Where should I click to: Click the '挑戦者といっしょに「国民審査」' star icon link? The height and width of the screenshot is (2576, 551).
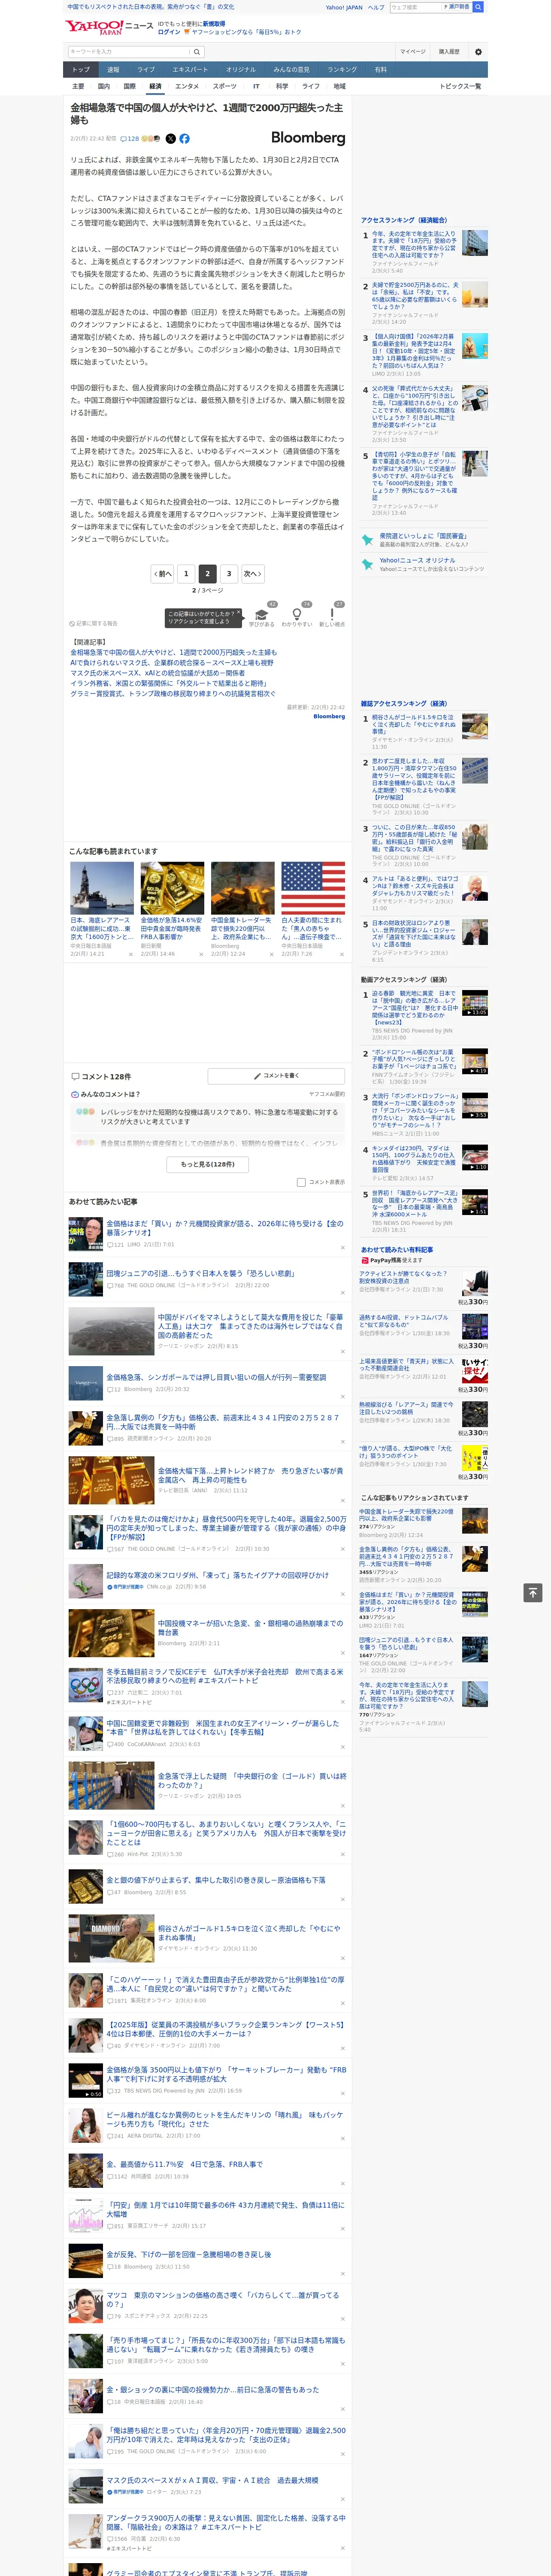tap(366, 540)
